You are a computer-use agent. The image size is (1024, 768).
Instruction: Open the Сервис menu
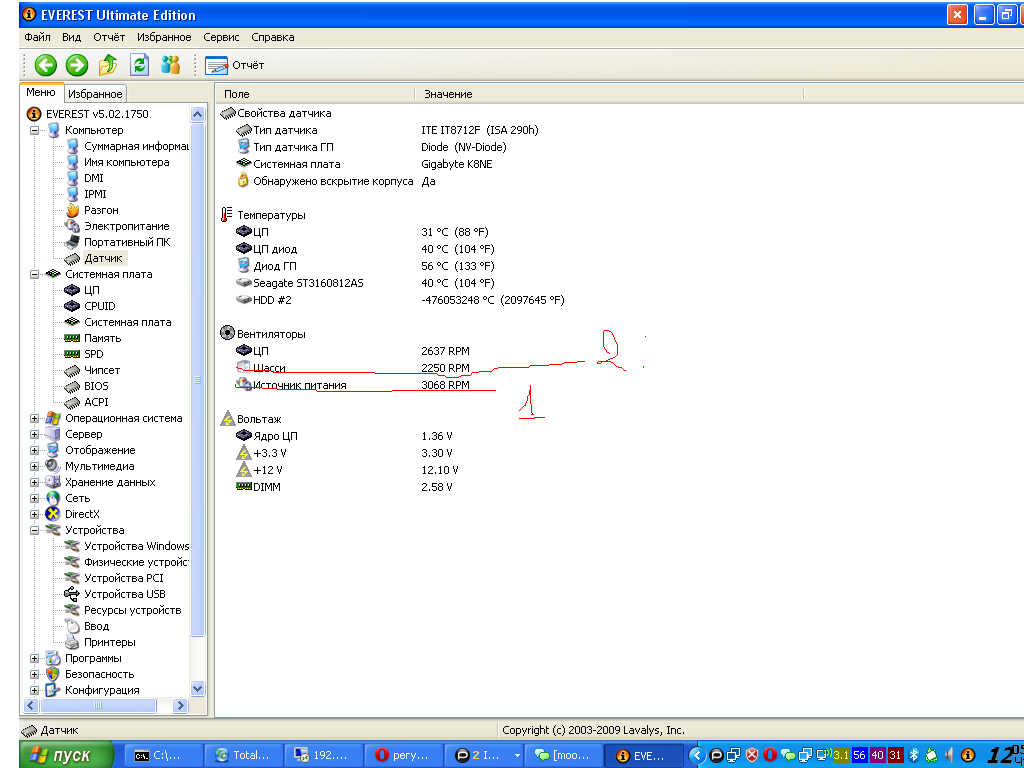tap(221, 37)
